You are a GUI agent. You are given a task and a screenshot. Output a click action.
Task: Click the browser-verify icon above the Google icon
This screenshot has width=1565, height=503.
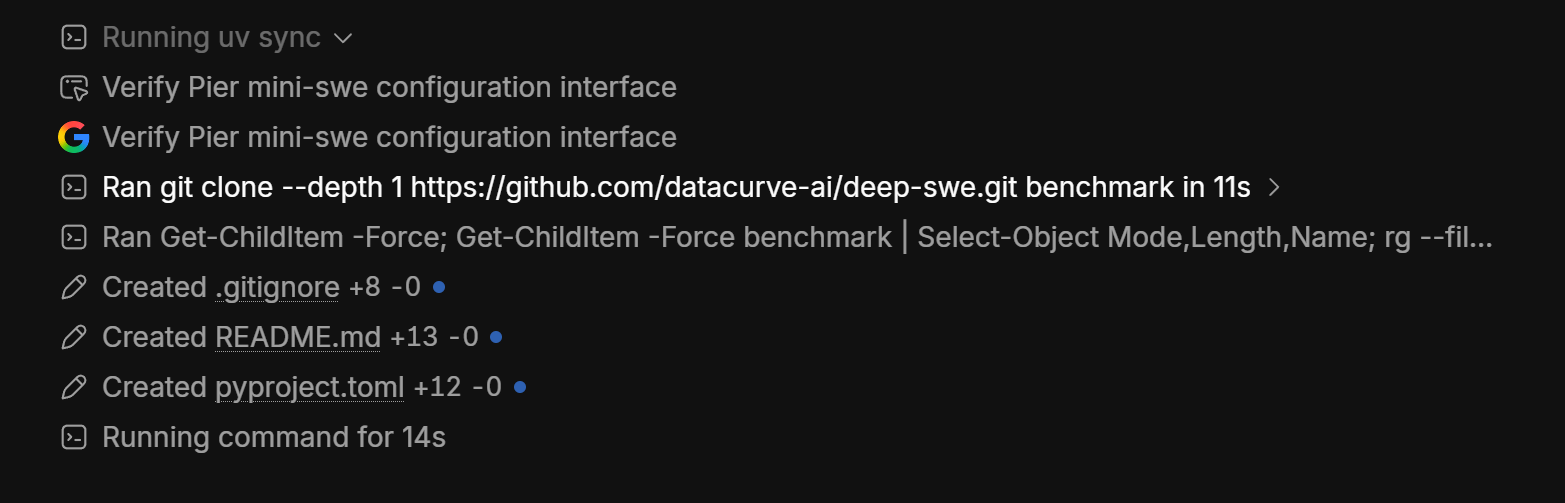(74, 88)
